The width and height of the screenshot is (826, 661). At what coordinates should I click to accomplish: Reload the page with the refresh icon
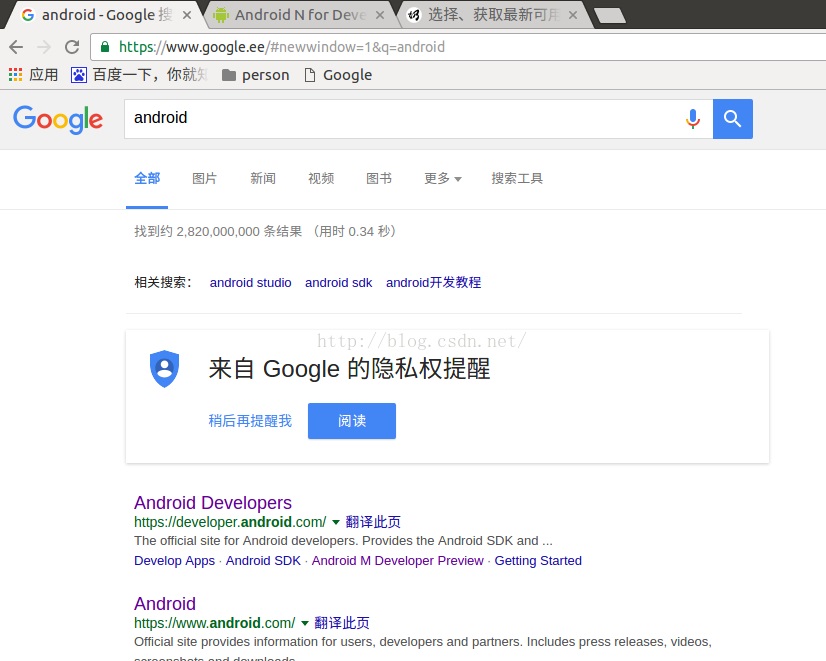[x=72, y=47]
